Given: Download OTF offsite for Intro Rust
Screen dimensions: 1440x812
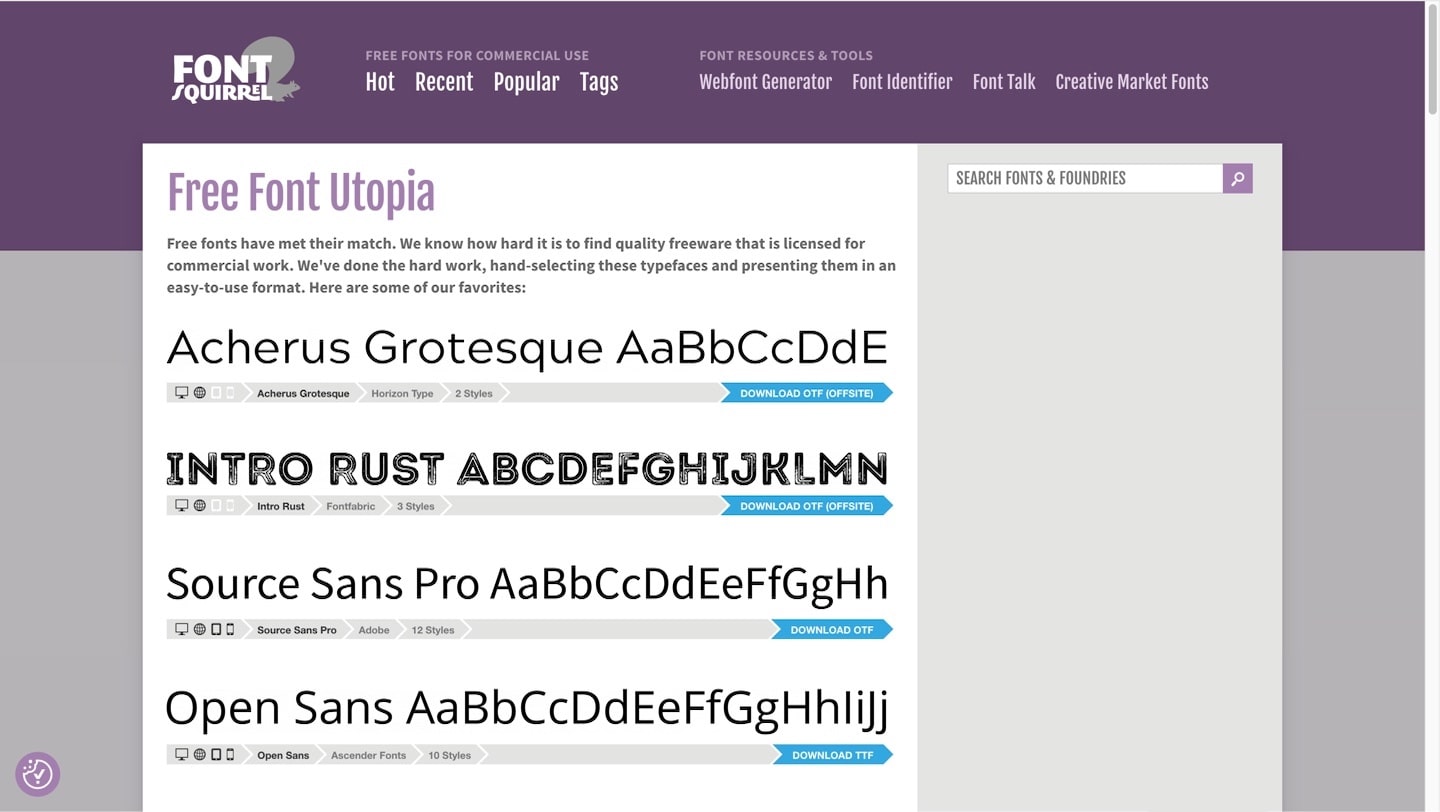Looking at the screenshot, I should point(806,506).
